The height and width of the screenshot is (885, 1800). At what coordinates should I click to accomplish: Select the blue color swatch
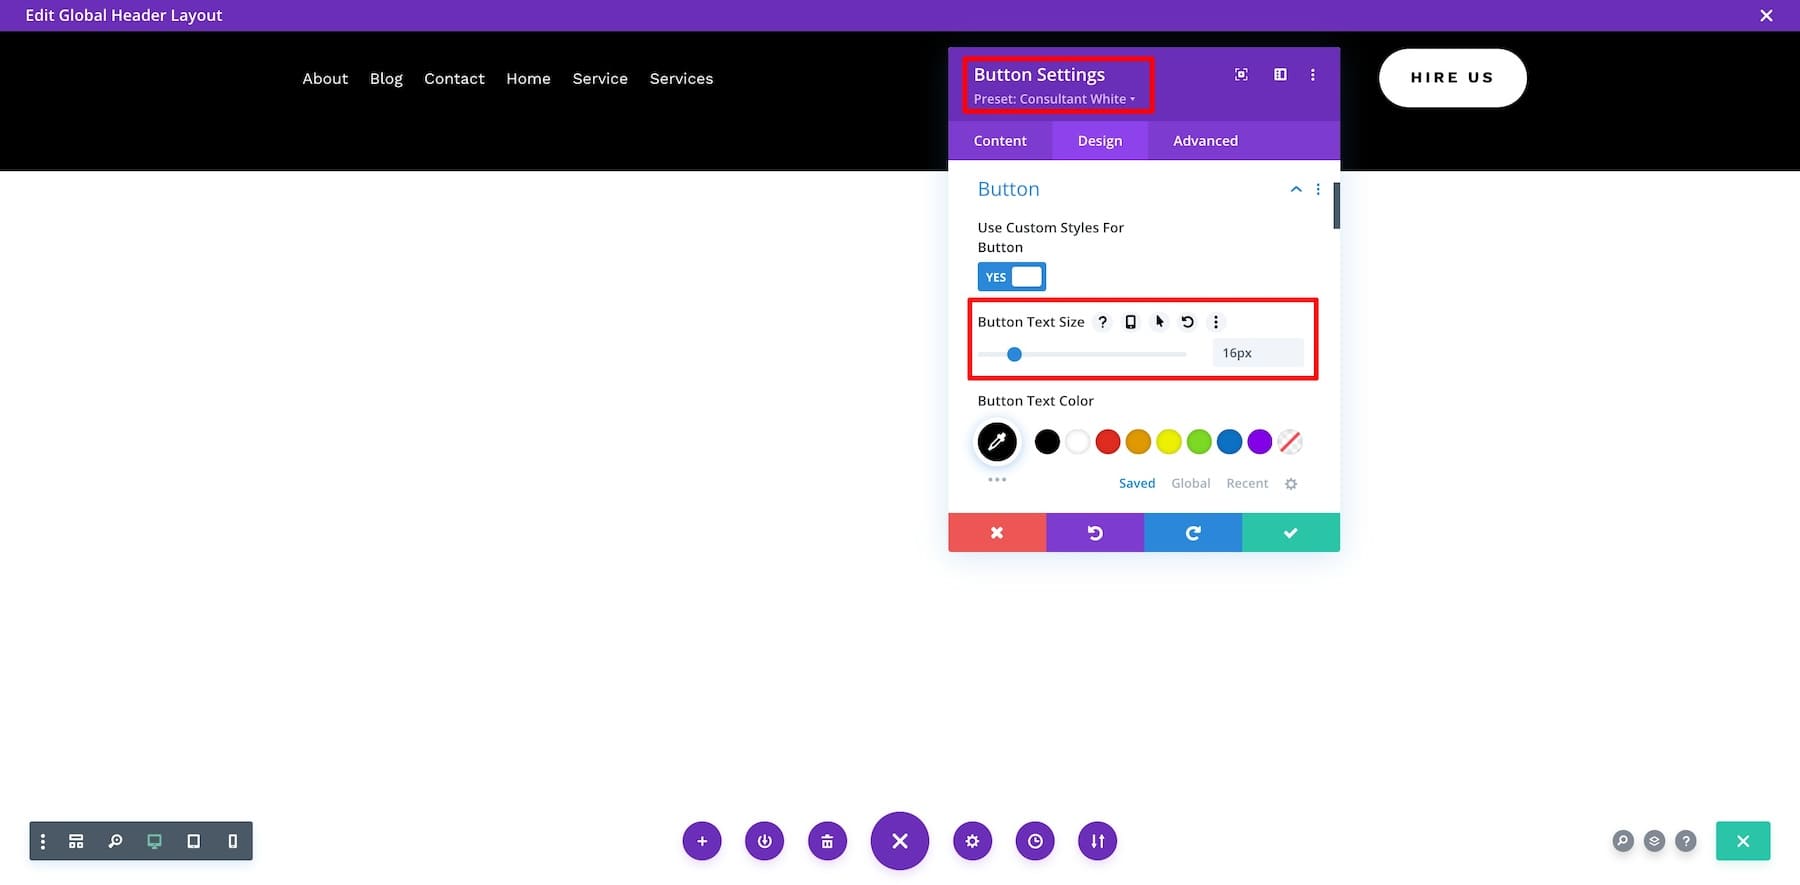click(x=1229, y=441)
